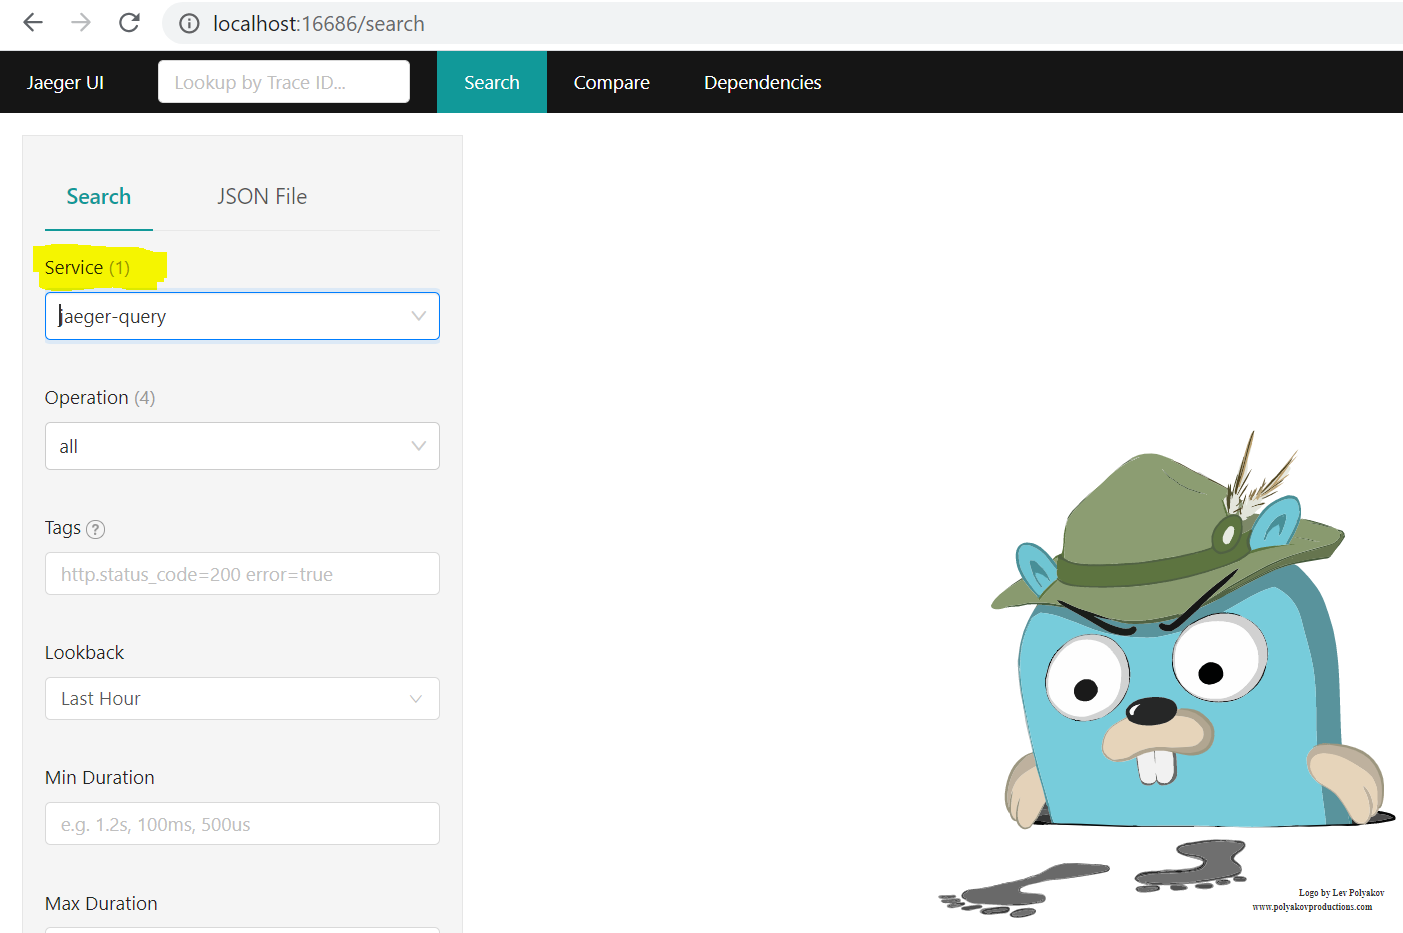Click the Operation dropdown chevron arrow
The image size is (1403, 933).
[x=418, y=446]
